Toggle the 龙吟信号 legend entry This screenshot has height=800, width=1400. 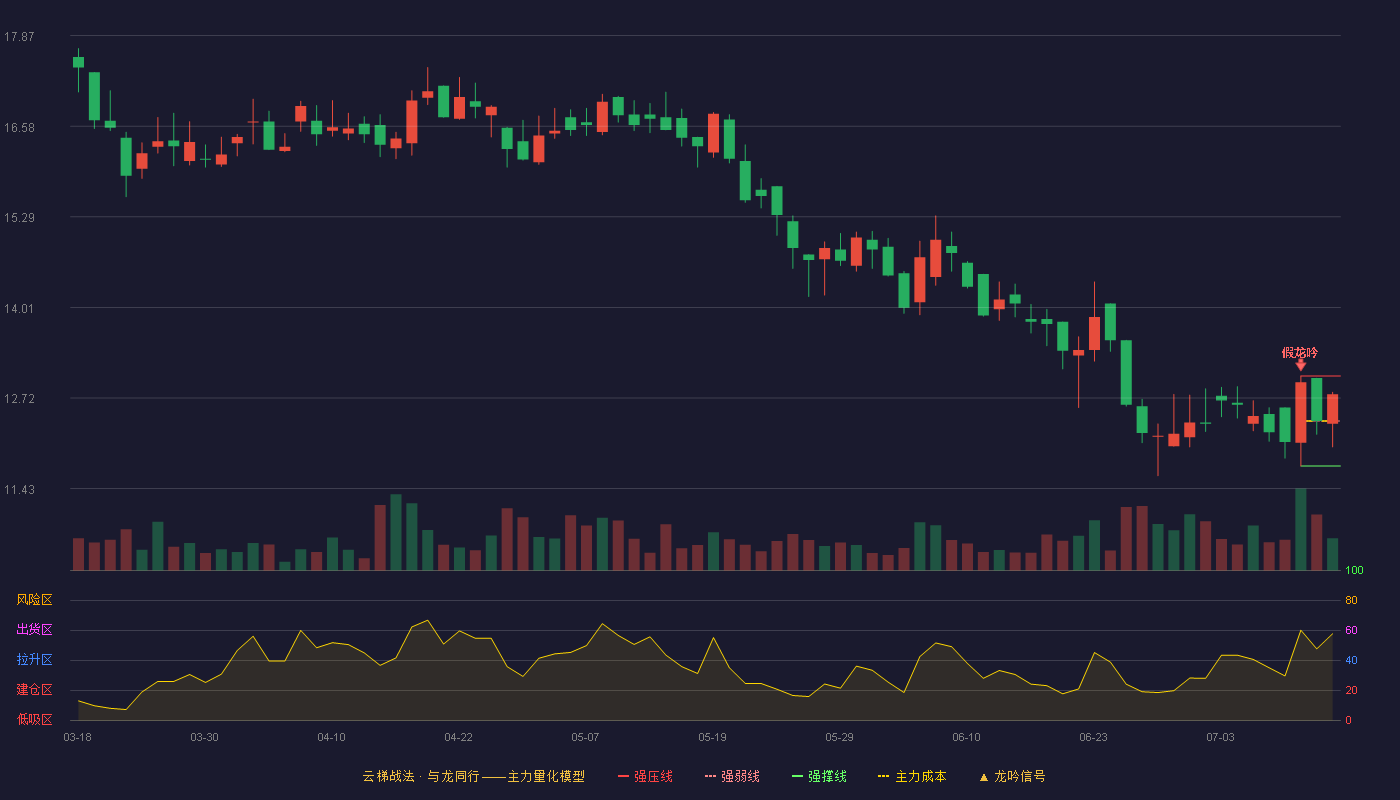1011,776
